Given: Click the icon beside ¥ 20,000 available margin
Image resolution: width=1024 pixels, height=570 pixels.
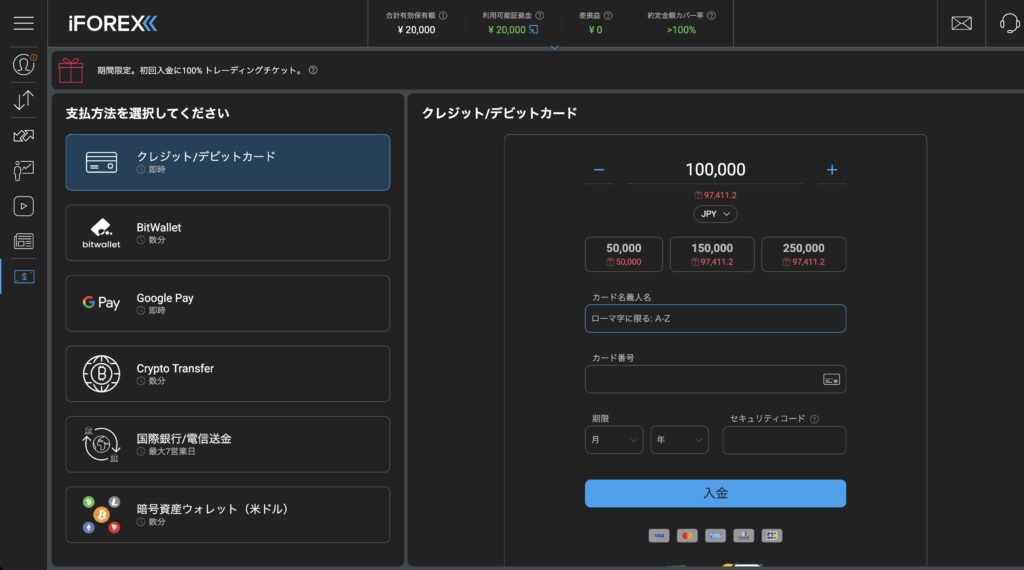Looking at the screenshot, I should click(534, 29).
